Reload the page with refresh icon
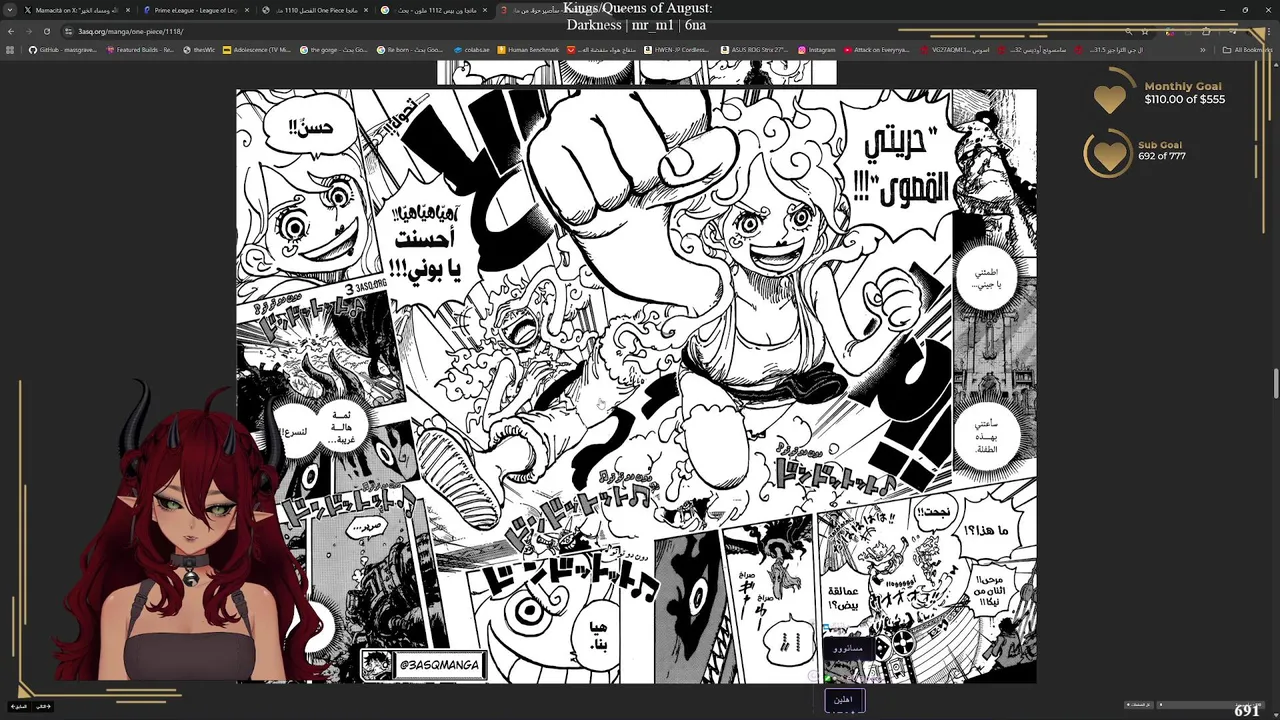The width and height of the screenshot is (1280, 720). tap(46, 31)
